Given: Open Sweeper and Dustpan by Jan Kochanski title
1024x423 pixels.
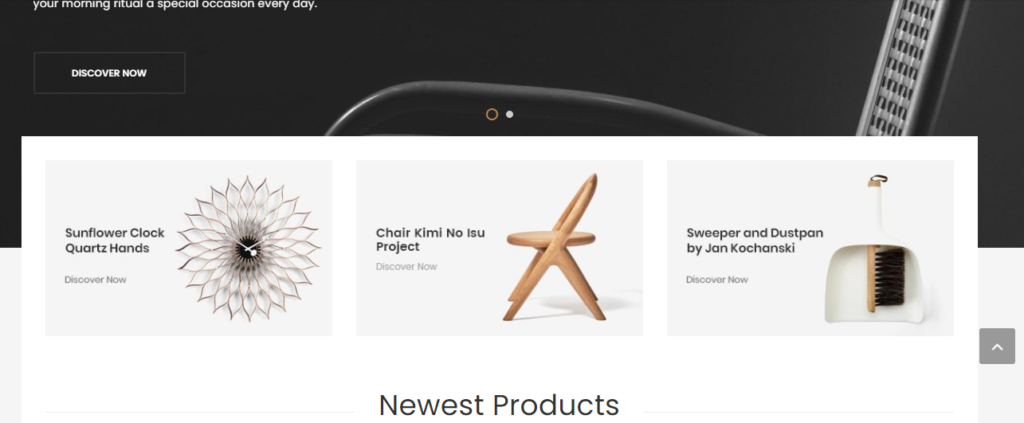Looking at the screenshot, I should [754, 240].
